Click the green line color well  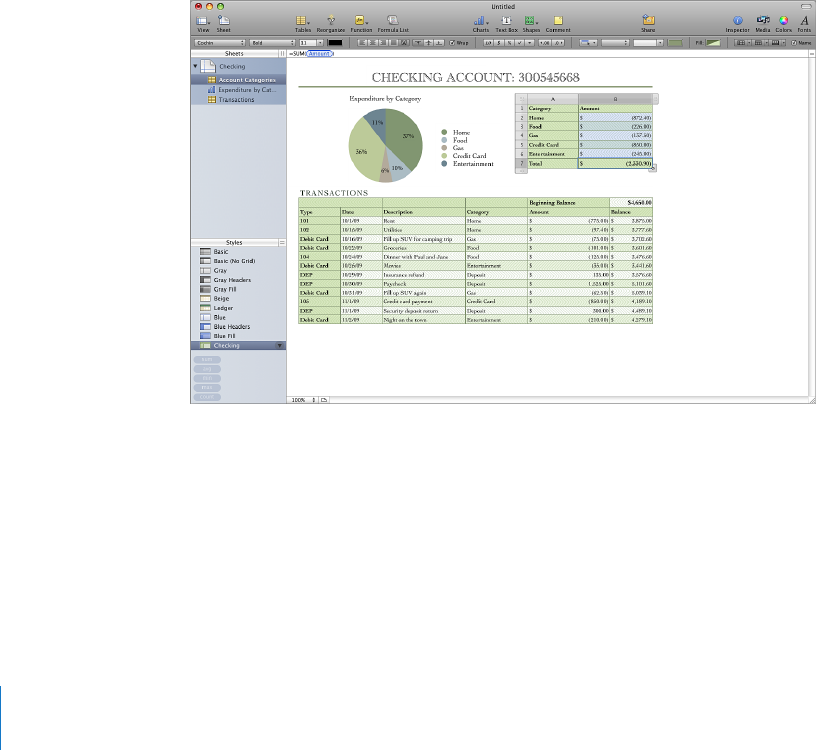point(675,43)
